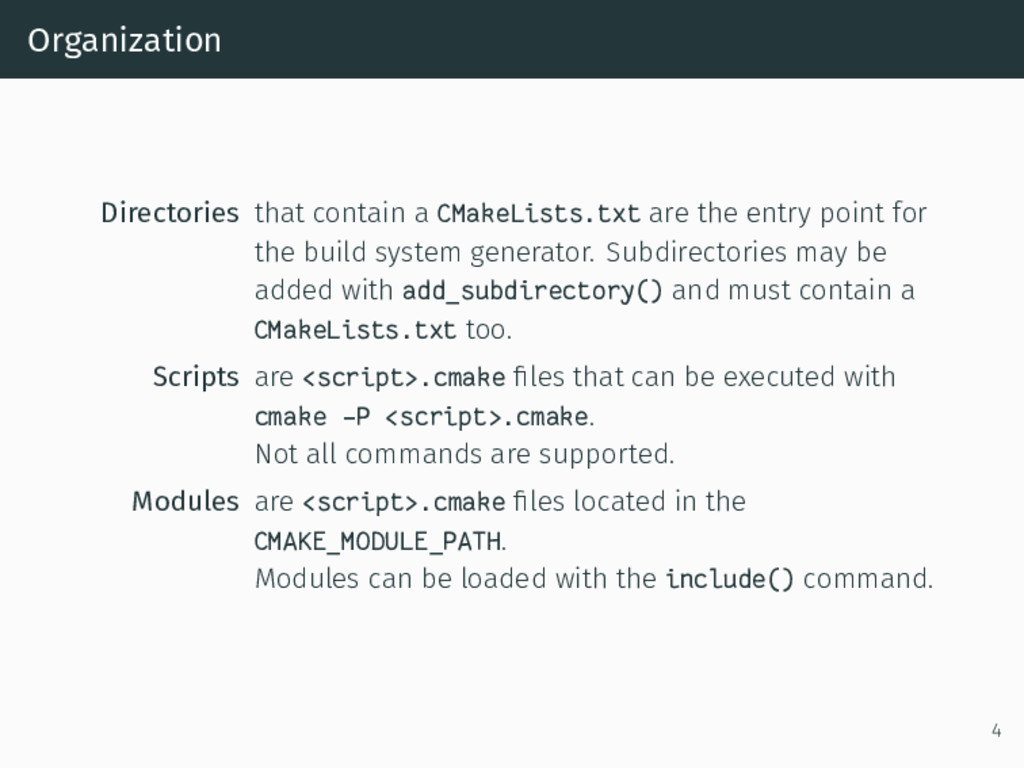Click the CMAKE_MODULE_PATH variable text

coord(379,541)
